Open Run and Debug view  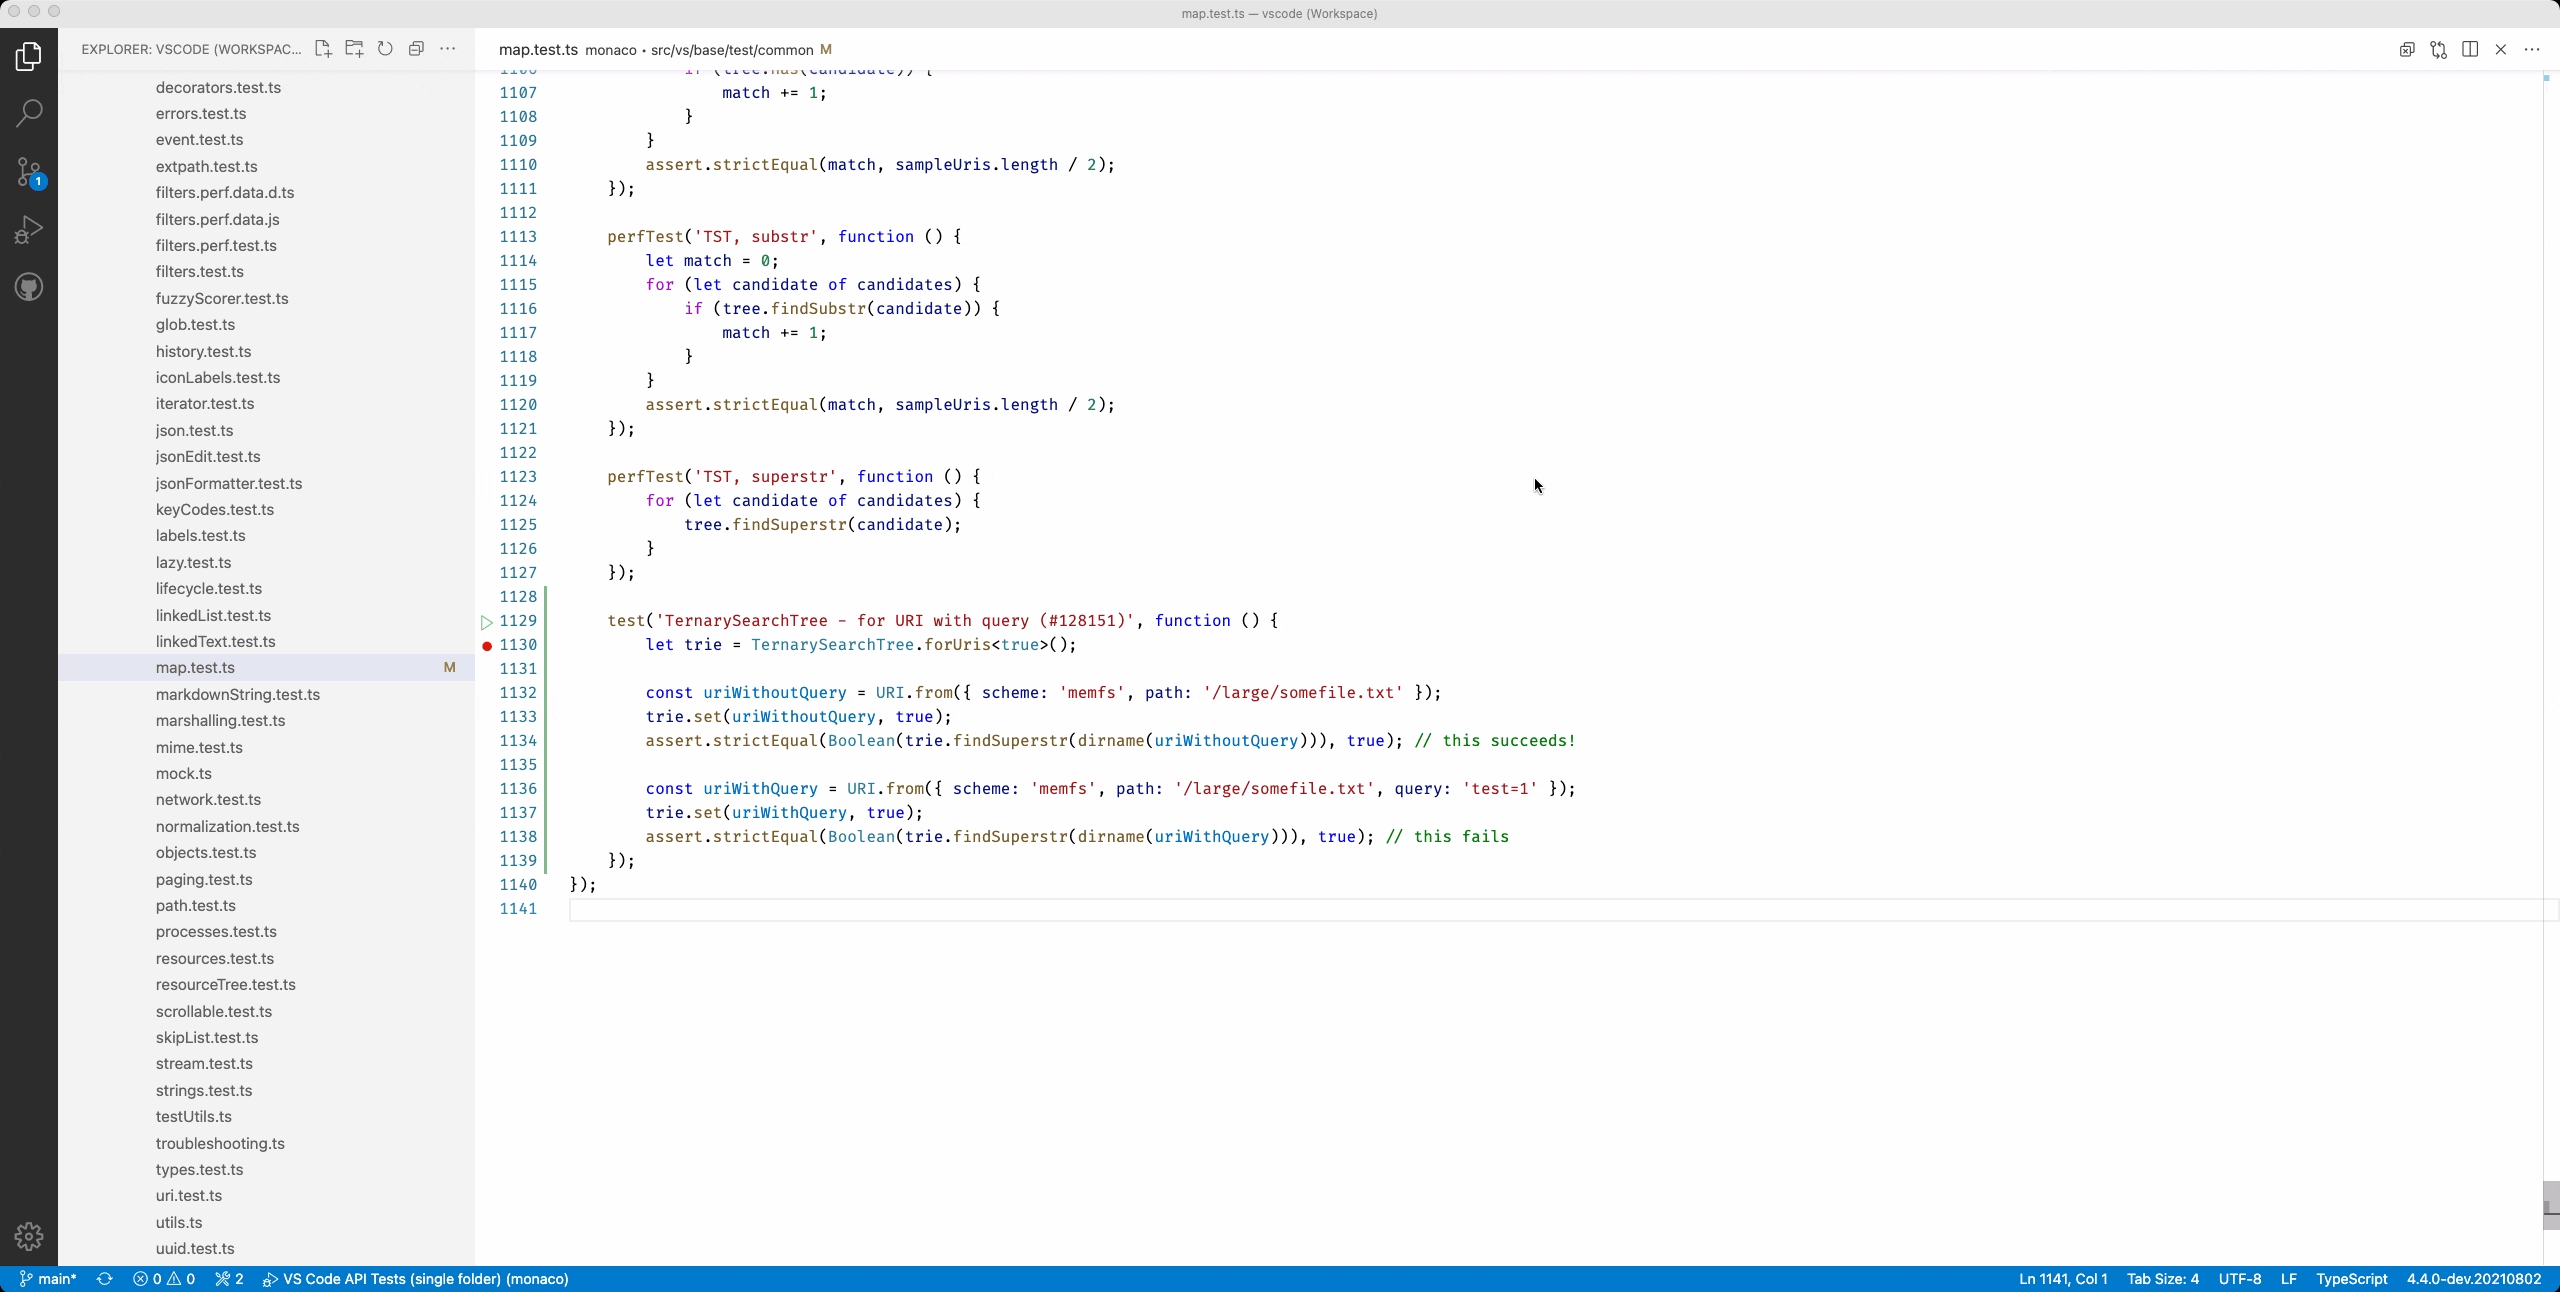[29, 230]
